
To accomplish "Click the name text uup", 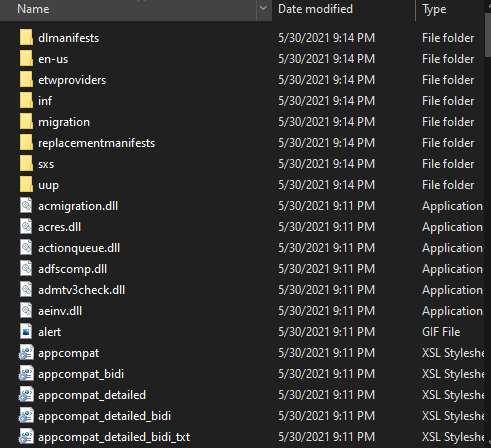I will click(x=48, y=185).
